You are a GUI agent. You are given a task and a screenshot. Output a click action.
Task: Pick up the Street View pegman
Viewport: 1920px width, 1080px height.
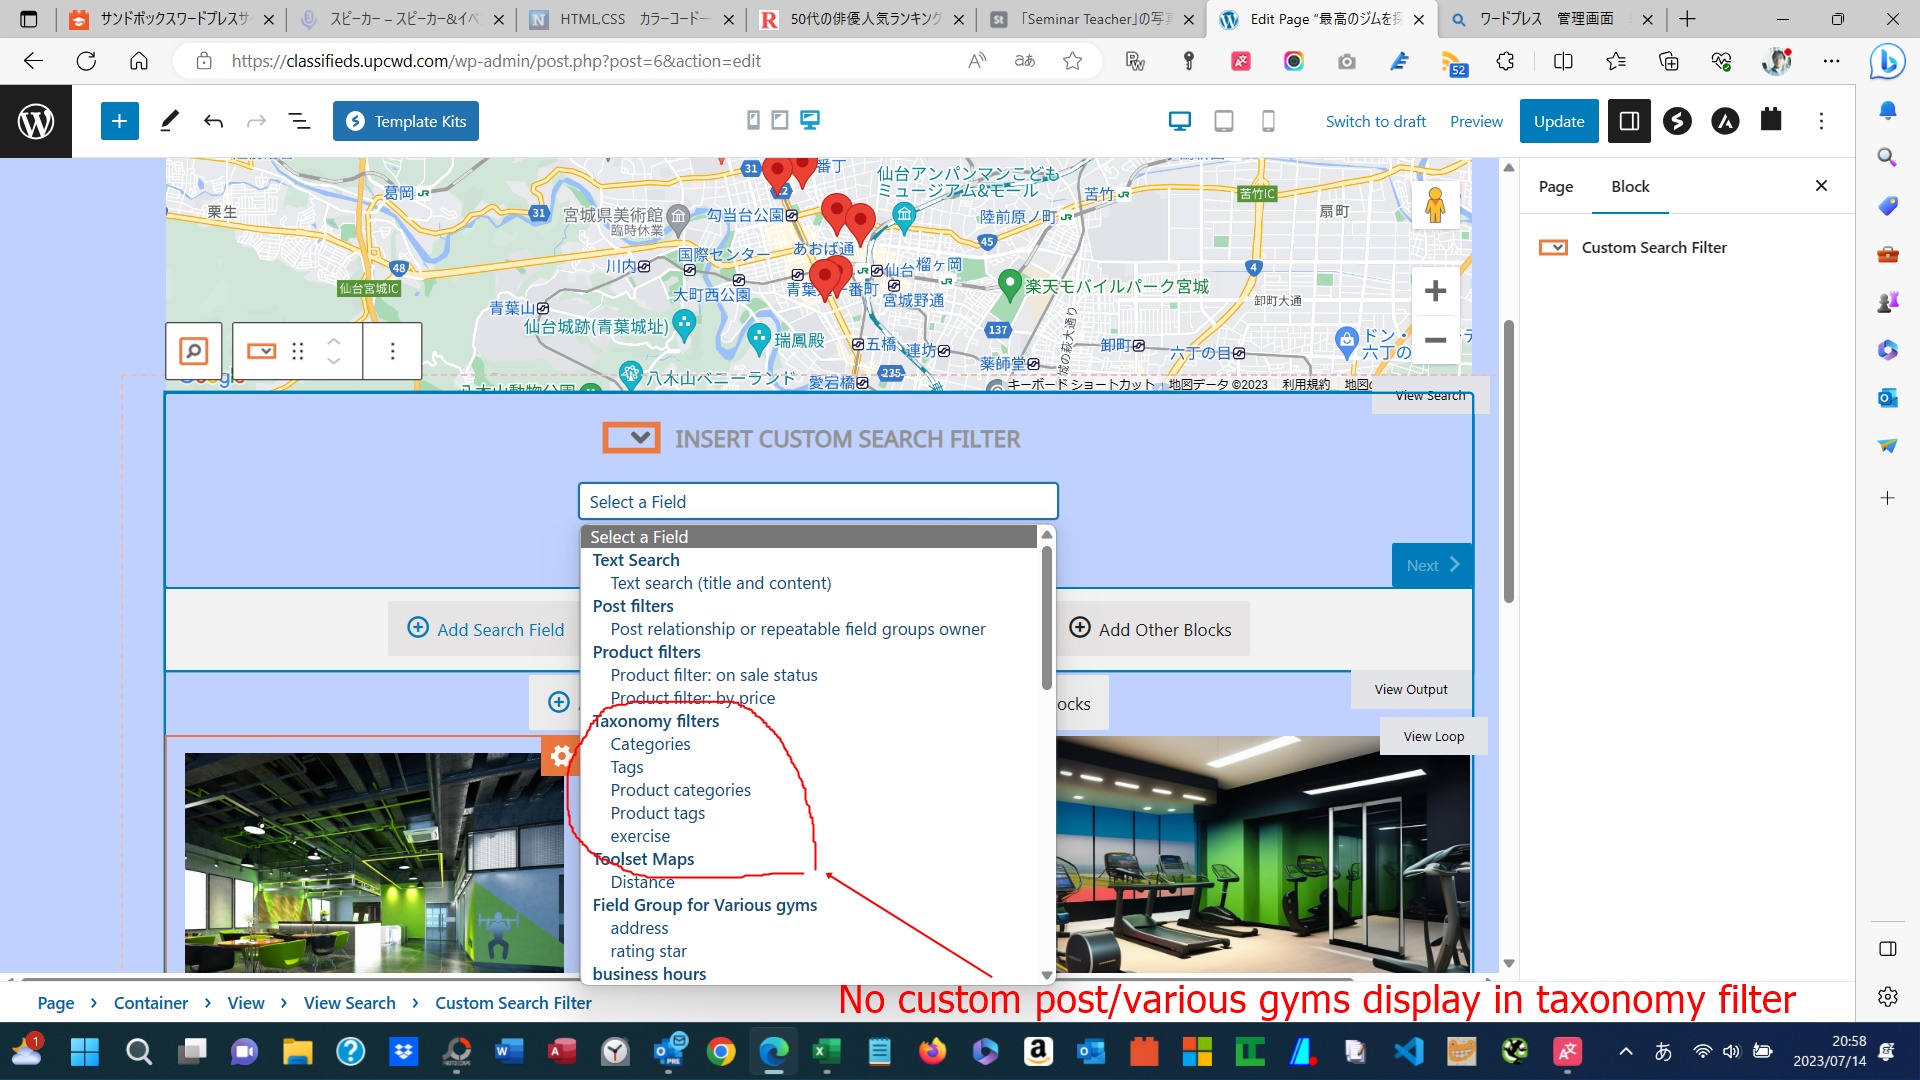(x=1435, y=205)
